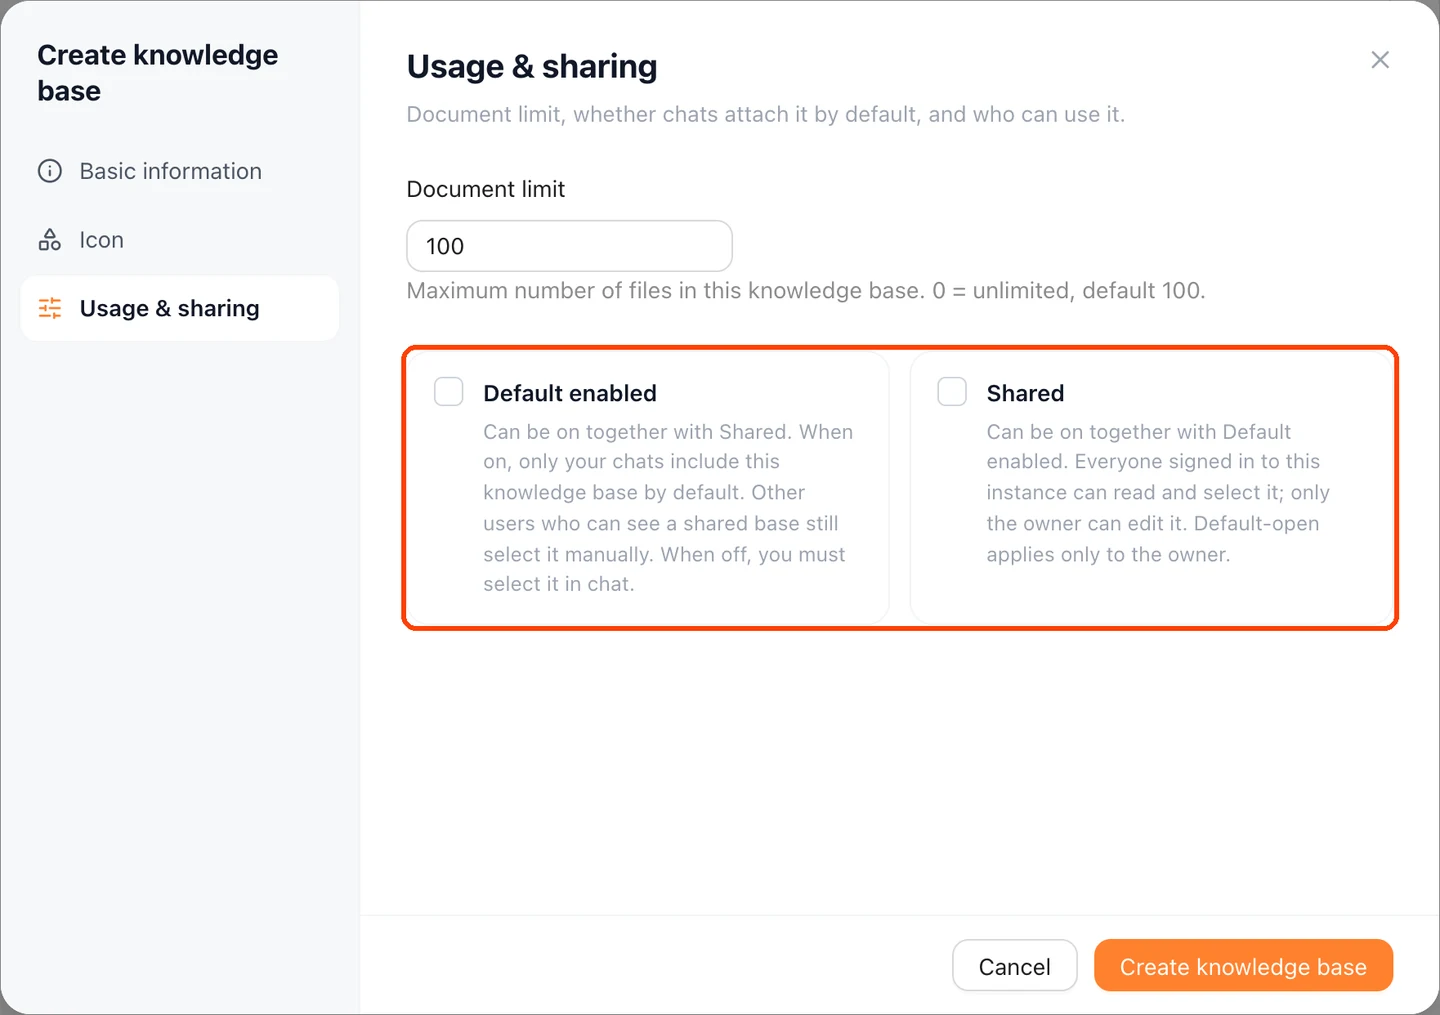The image size is (1440, 1015).
Task: Enable the Shared checkbox
Action: coord(952,391)
